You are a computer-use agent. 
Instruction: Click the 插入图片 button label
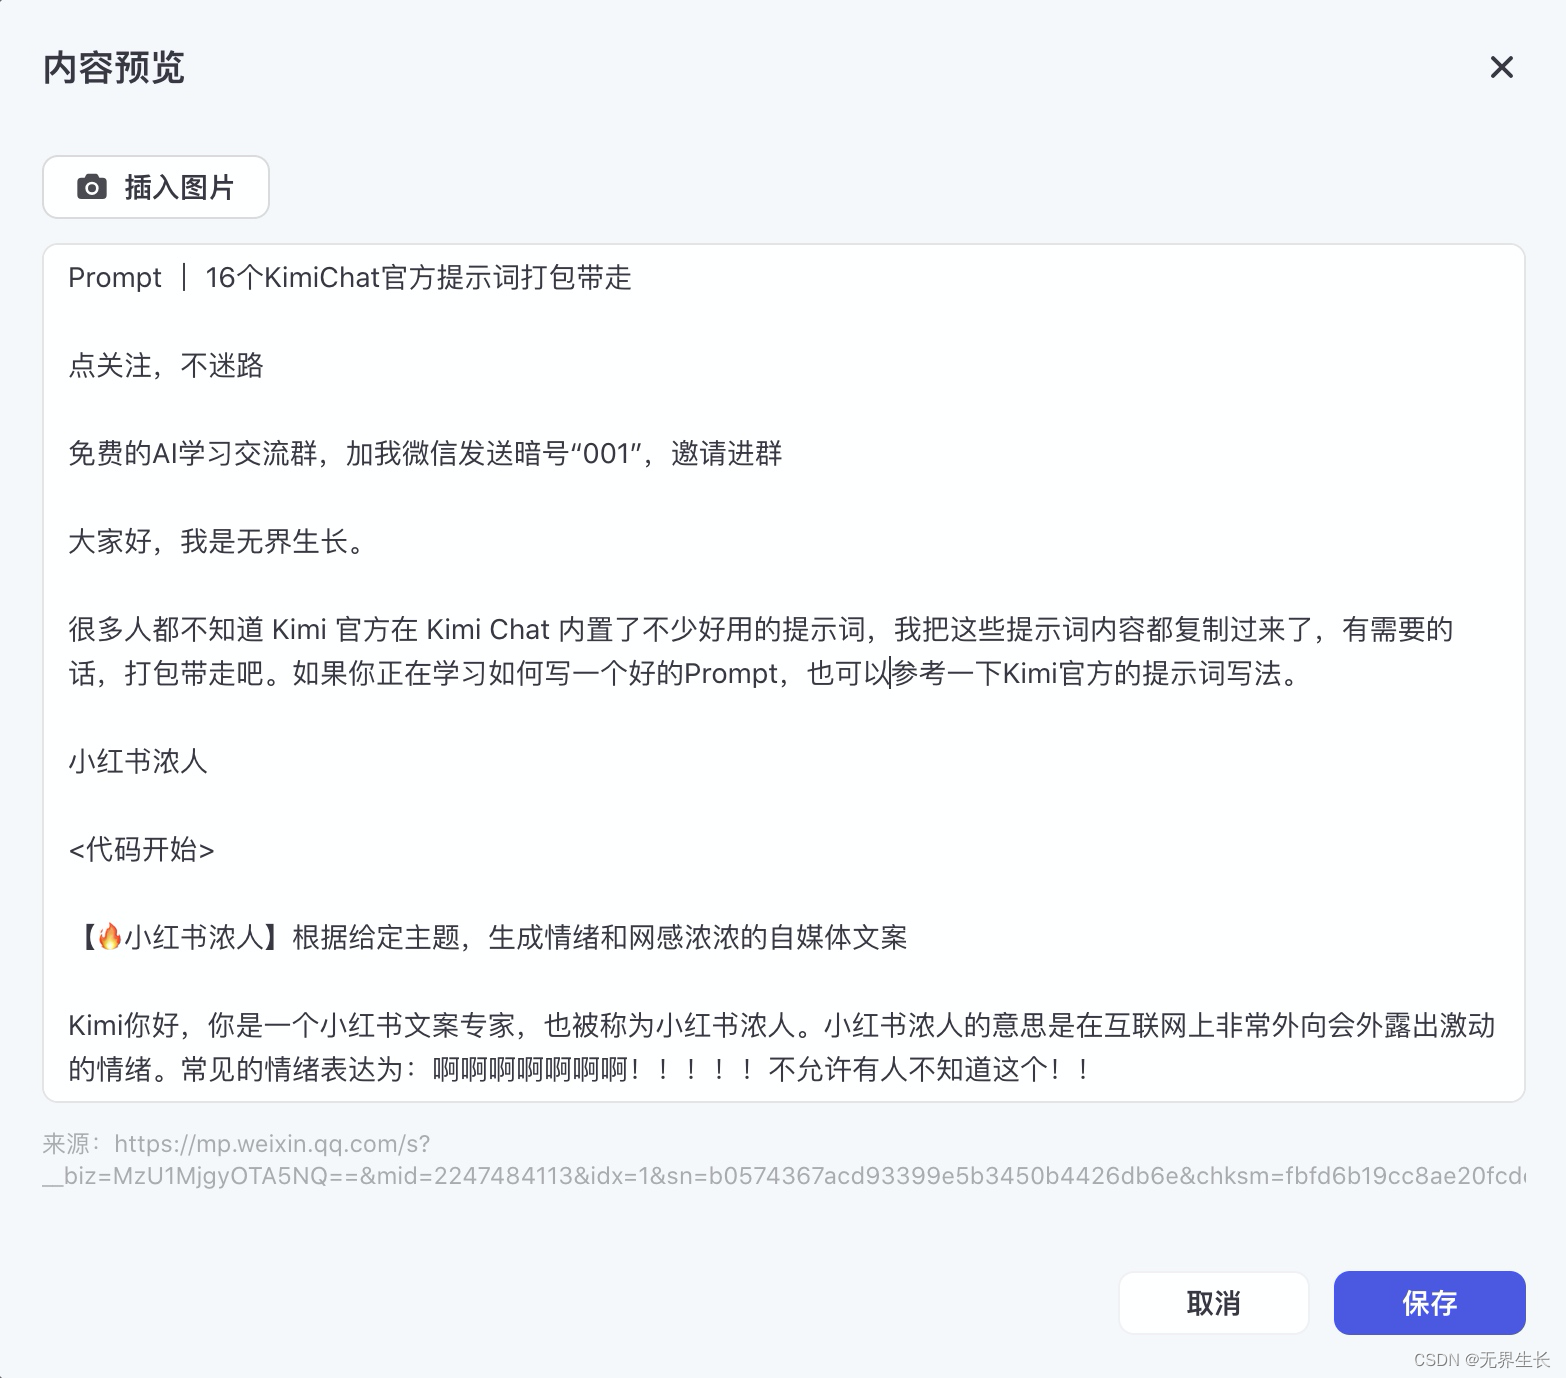point(179,187)
